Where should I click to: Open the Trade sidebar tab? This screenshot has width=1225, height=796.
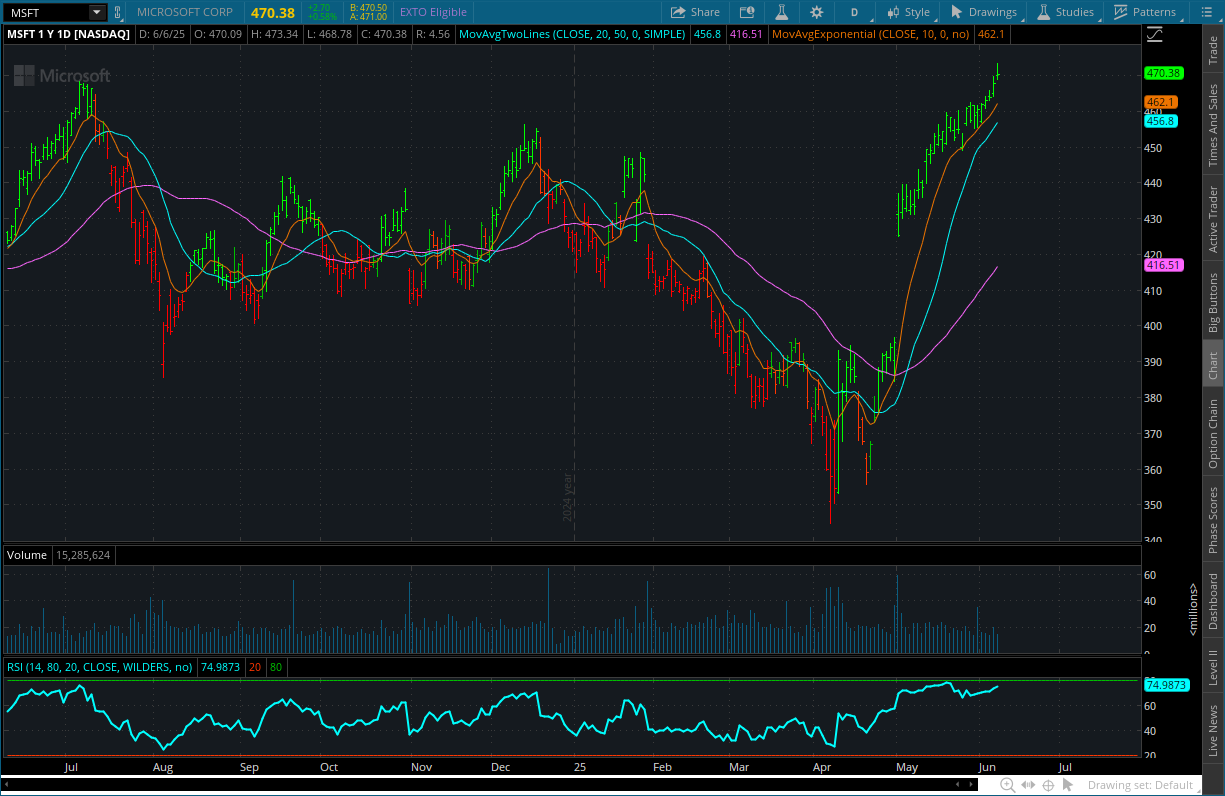pos(1213,50)
